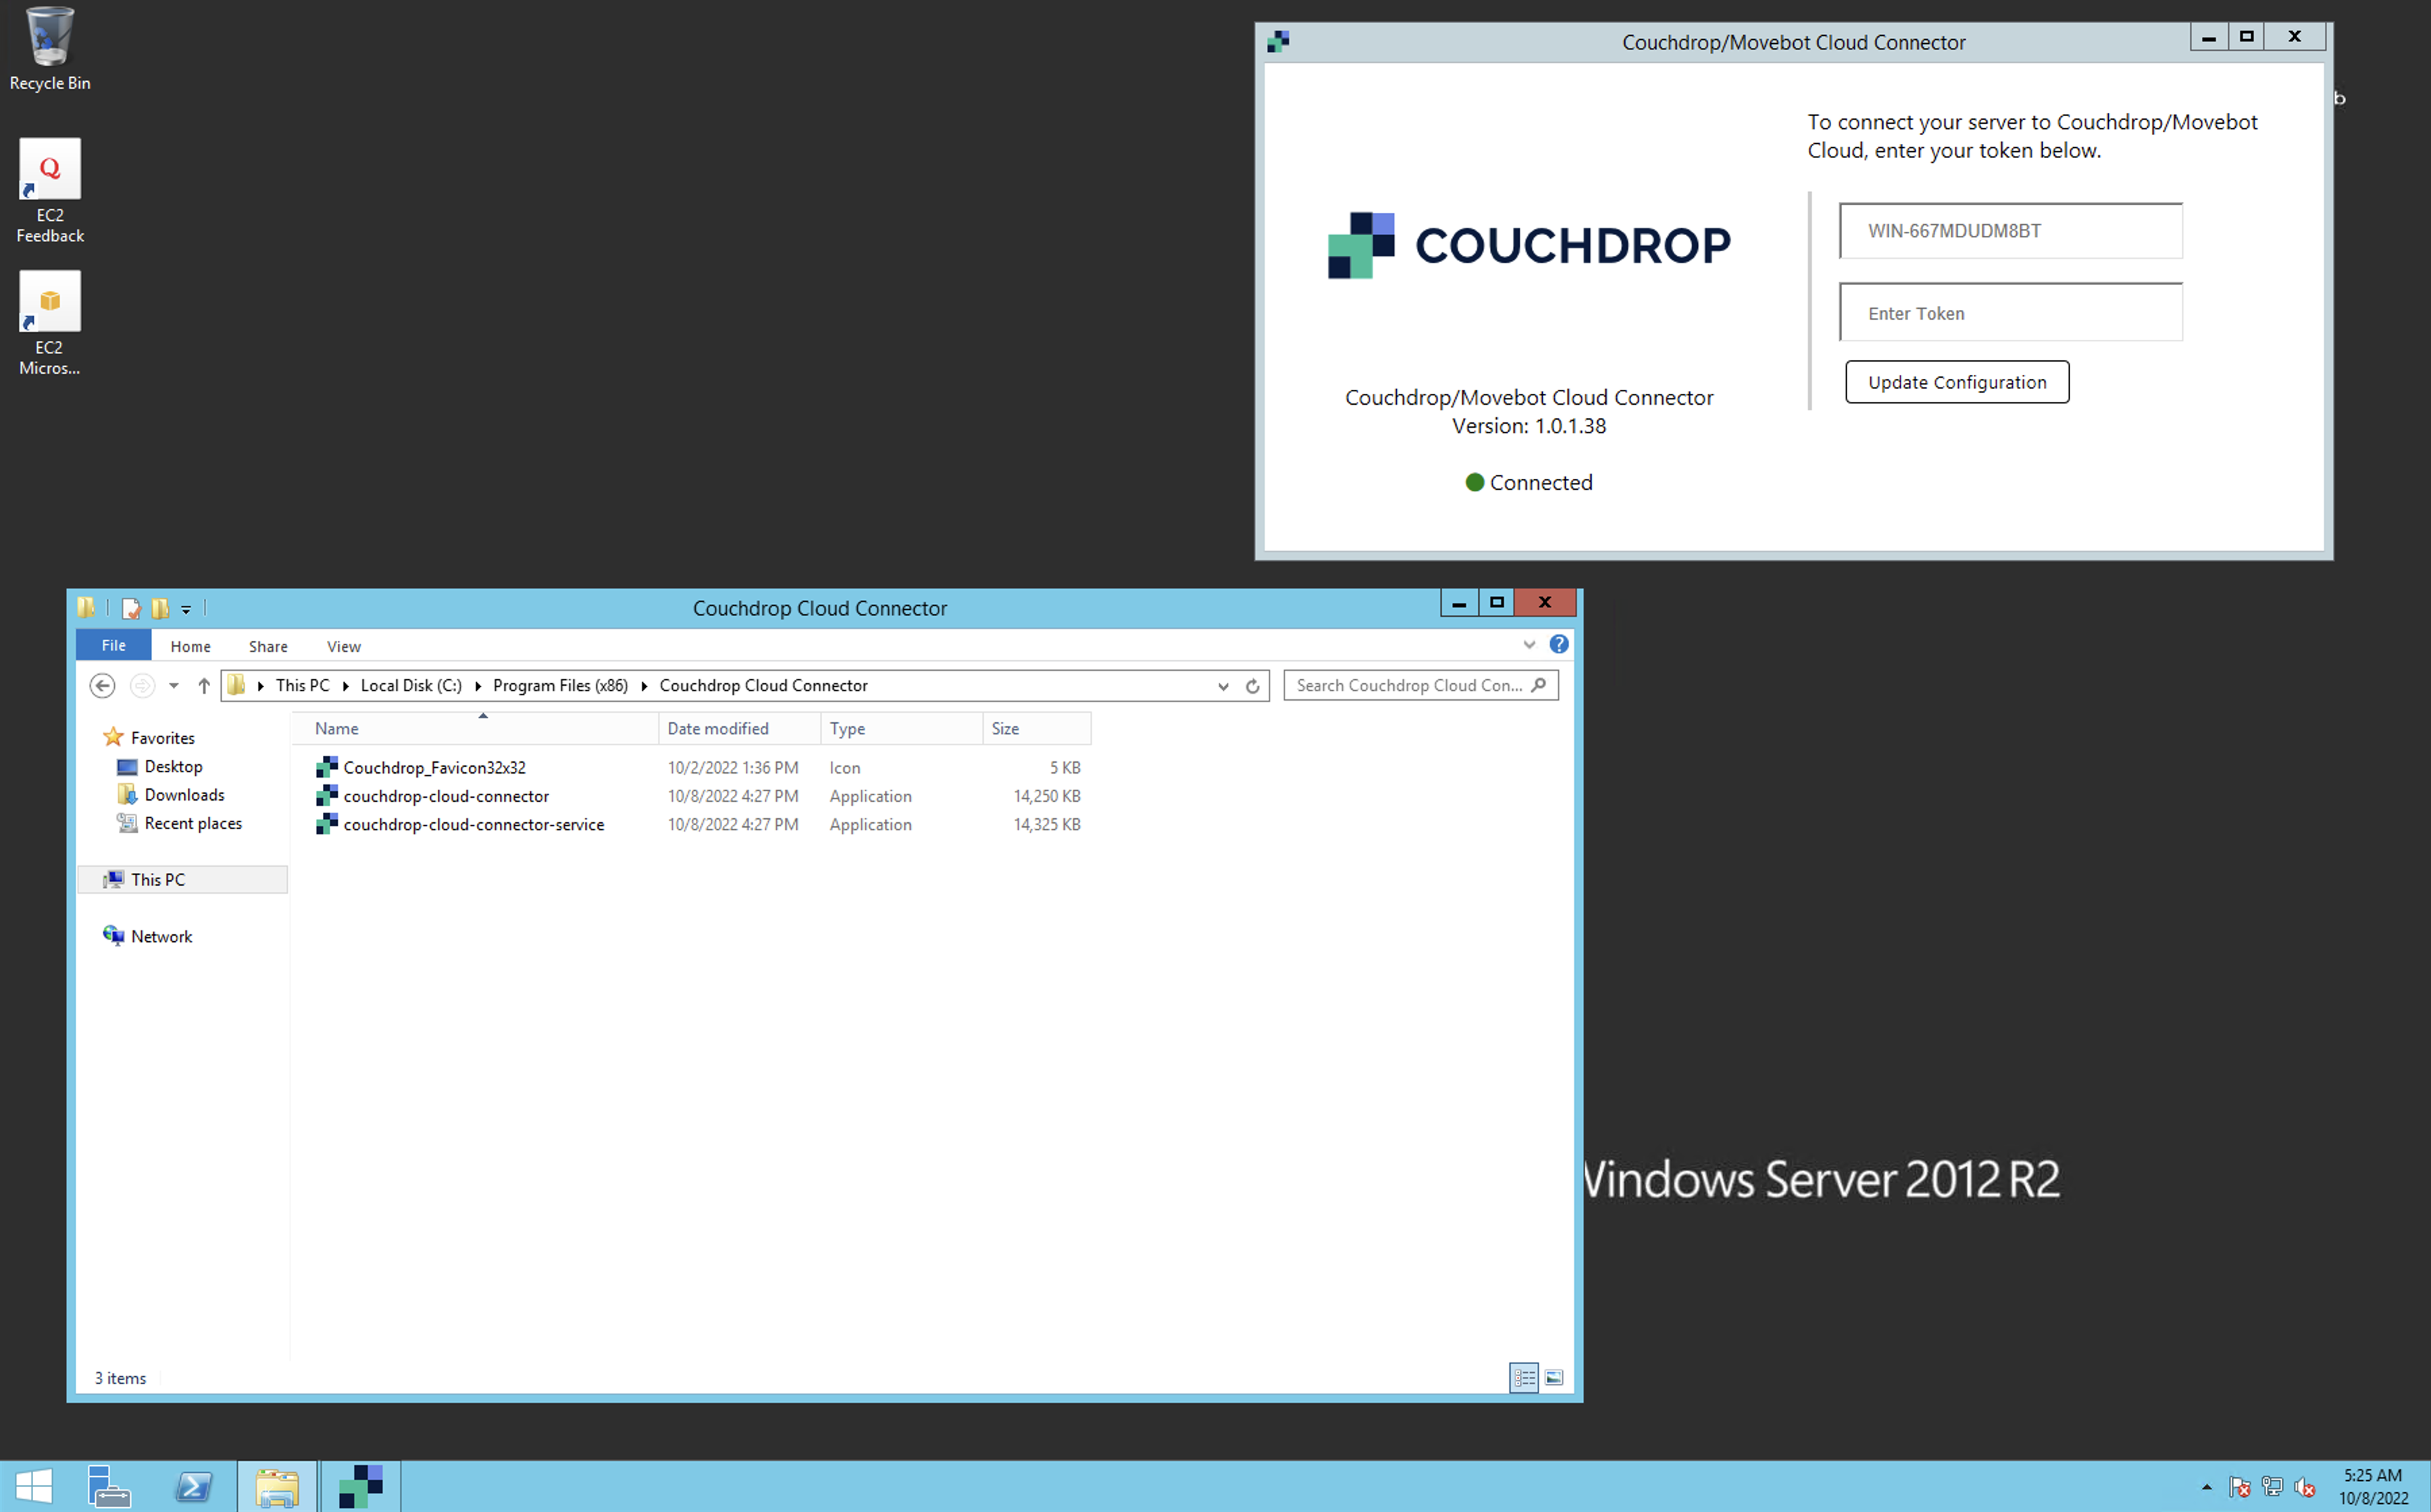Switch to Large icons view in status bar
The width and height of the screenshot is (2431, 1512).
(1554, 1378)
